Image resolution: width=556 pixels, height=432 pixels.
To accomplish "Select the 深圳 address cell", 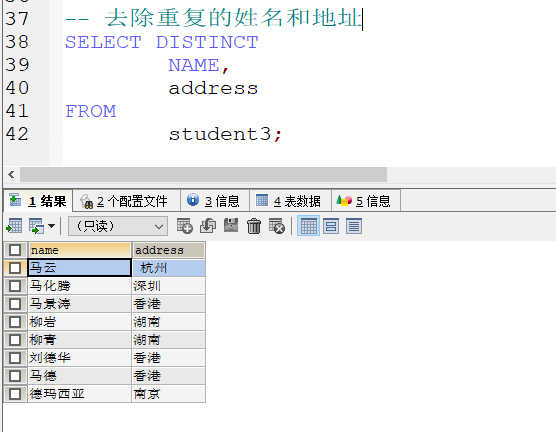I will (x=168, y=286).
